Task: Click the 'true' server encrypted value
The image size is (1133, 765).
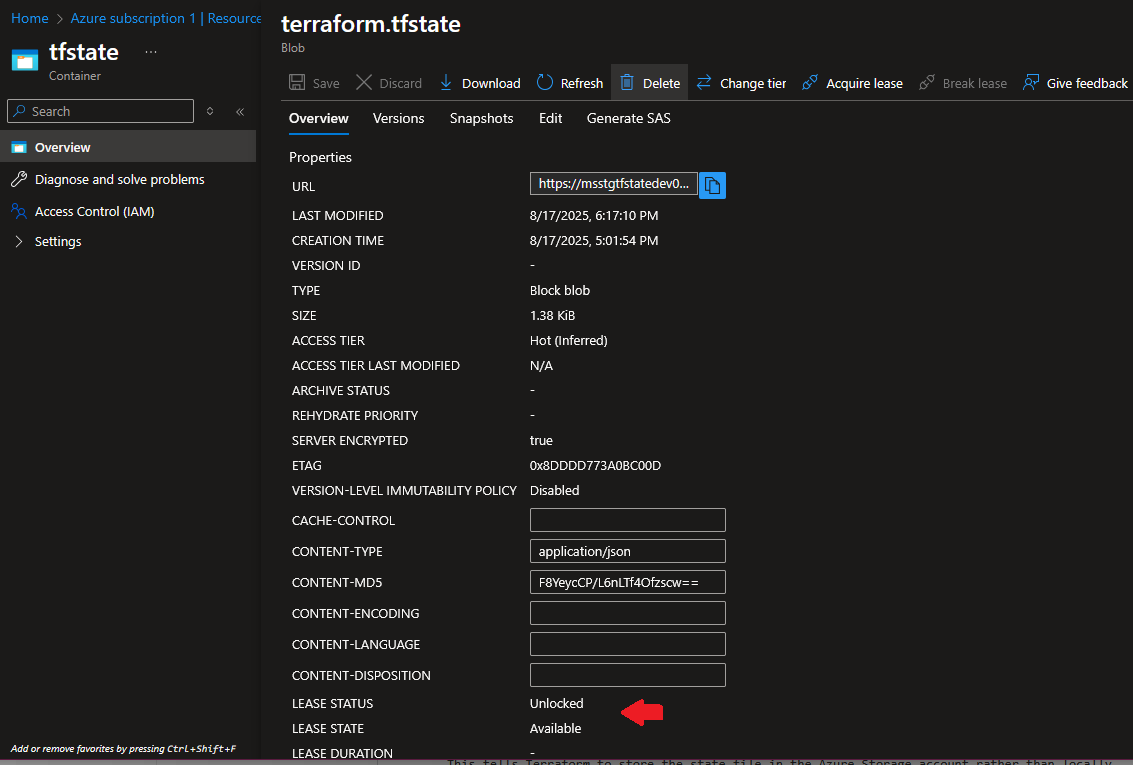Action: pos(541,441)
